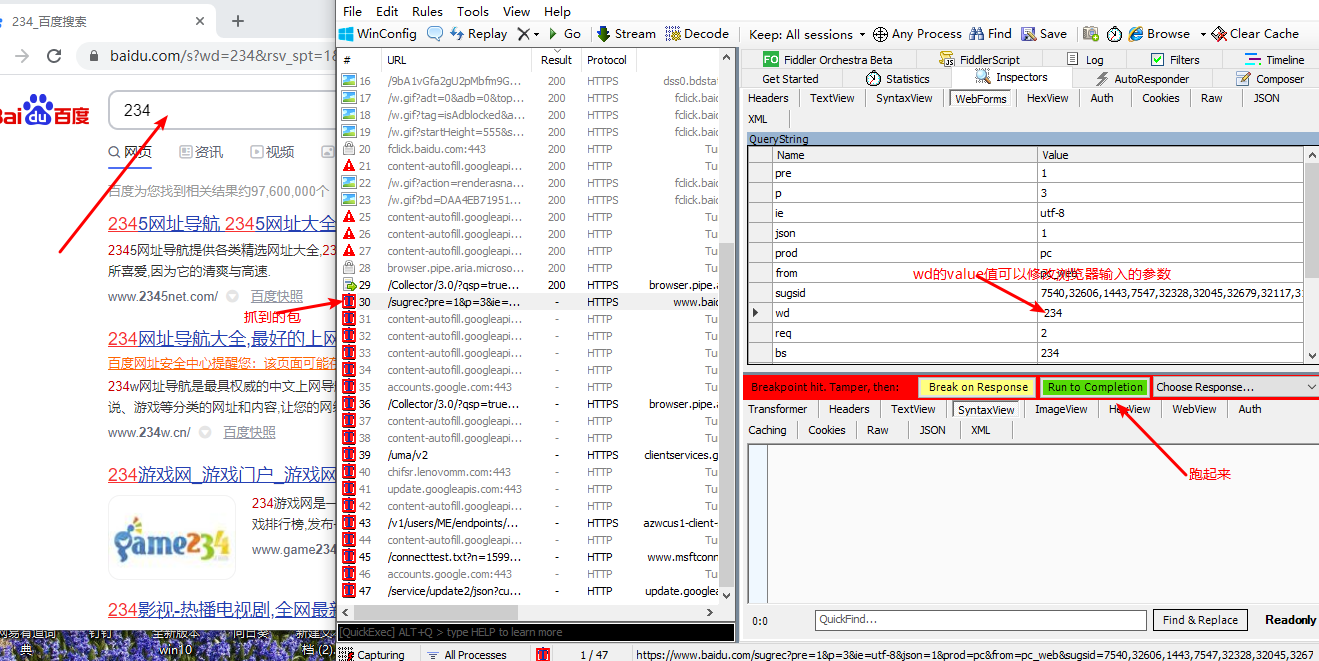
Task: Open the FiddlerScript tab
Action: (980, 60)
